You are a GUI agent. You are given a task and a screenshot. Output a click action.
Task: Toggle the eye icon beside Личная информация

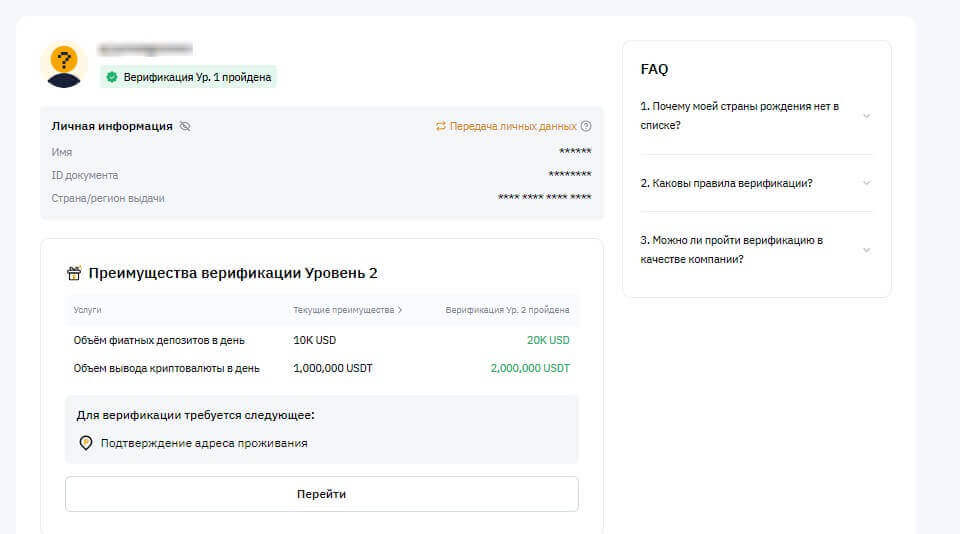[x=185, y=126]
